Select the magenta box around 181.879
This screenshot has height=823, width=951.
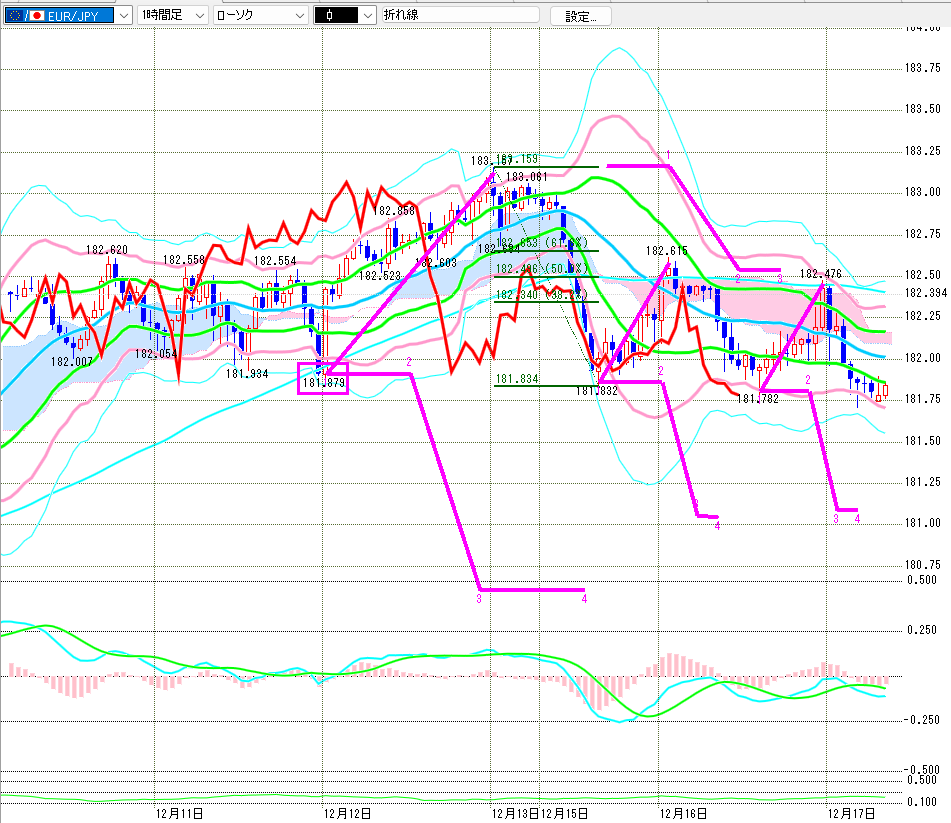click(324, 380)
